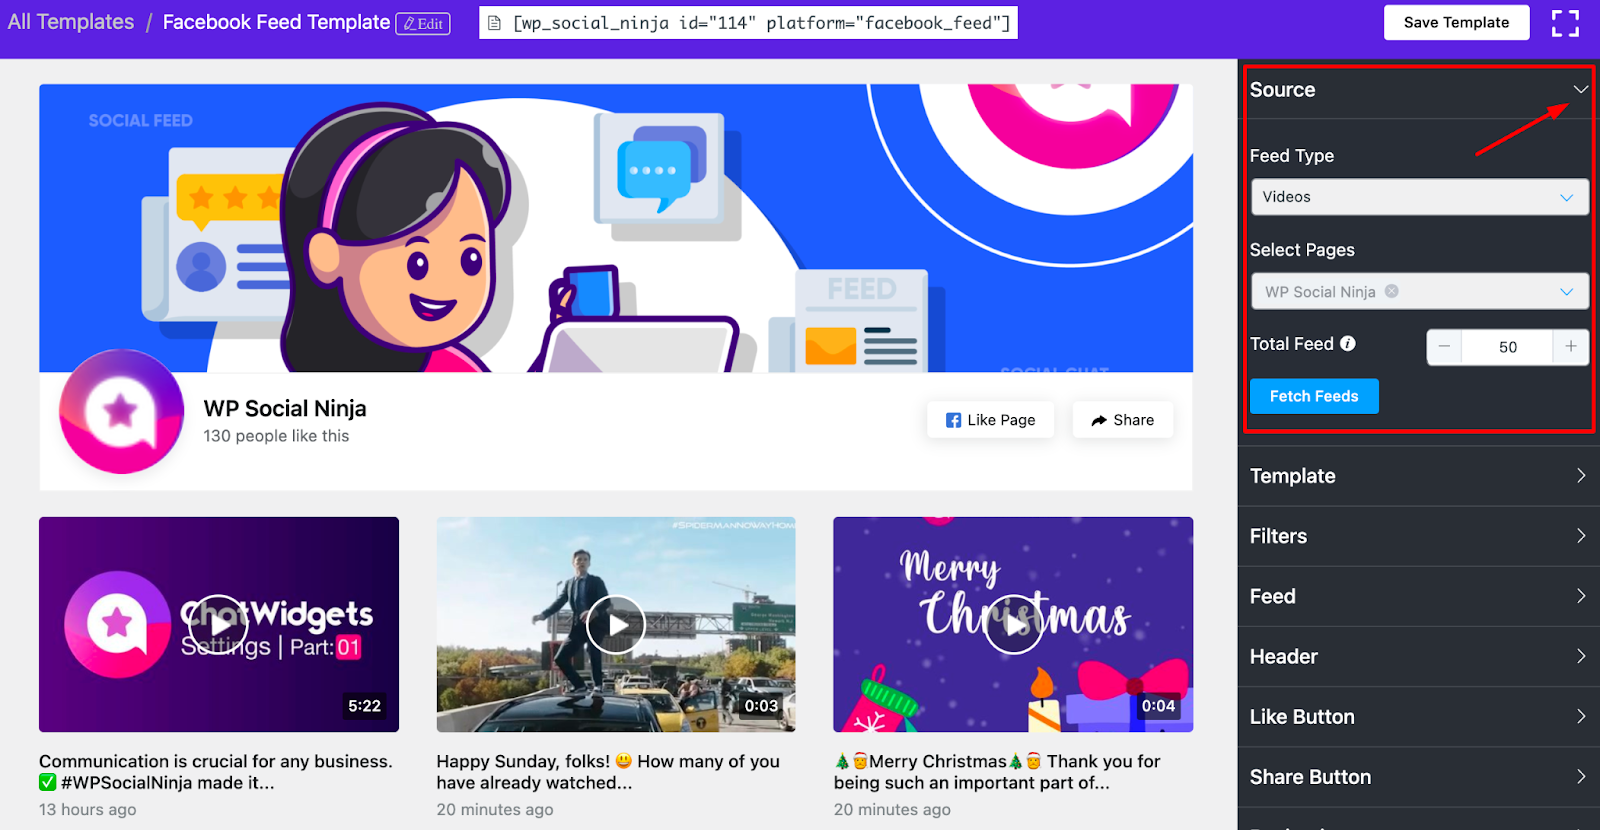
Task: Click the Like Page button
Action: [990, 420]
